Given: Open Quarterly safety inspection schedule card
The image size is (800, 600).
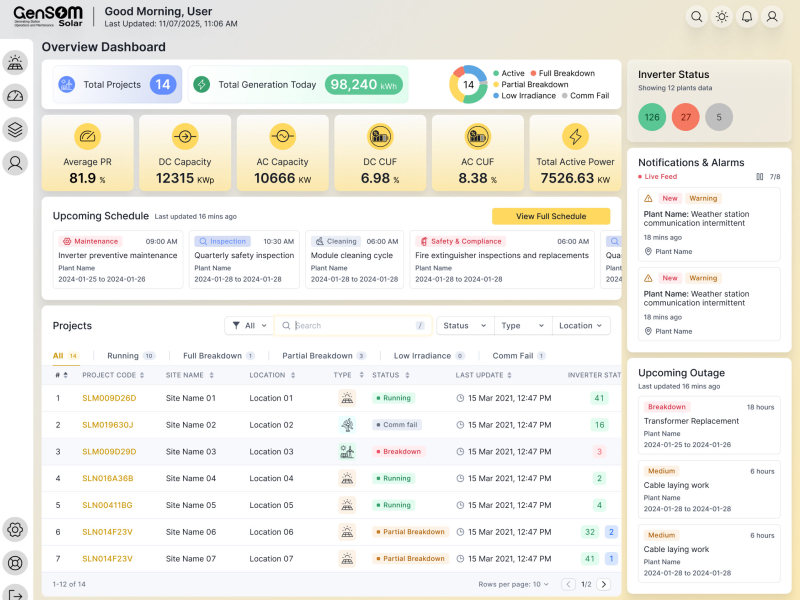Looking at the screenshot, I should click(244, 260).
